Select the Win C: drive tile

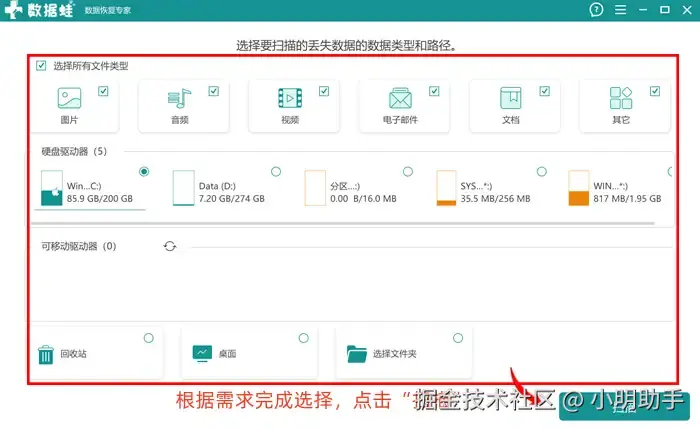(x=91, y=188)
